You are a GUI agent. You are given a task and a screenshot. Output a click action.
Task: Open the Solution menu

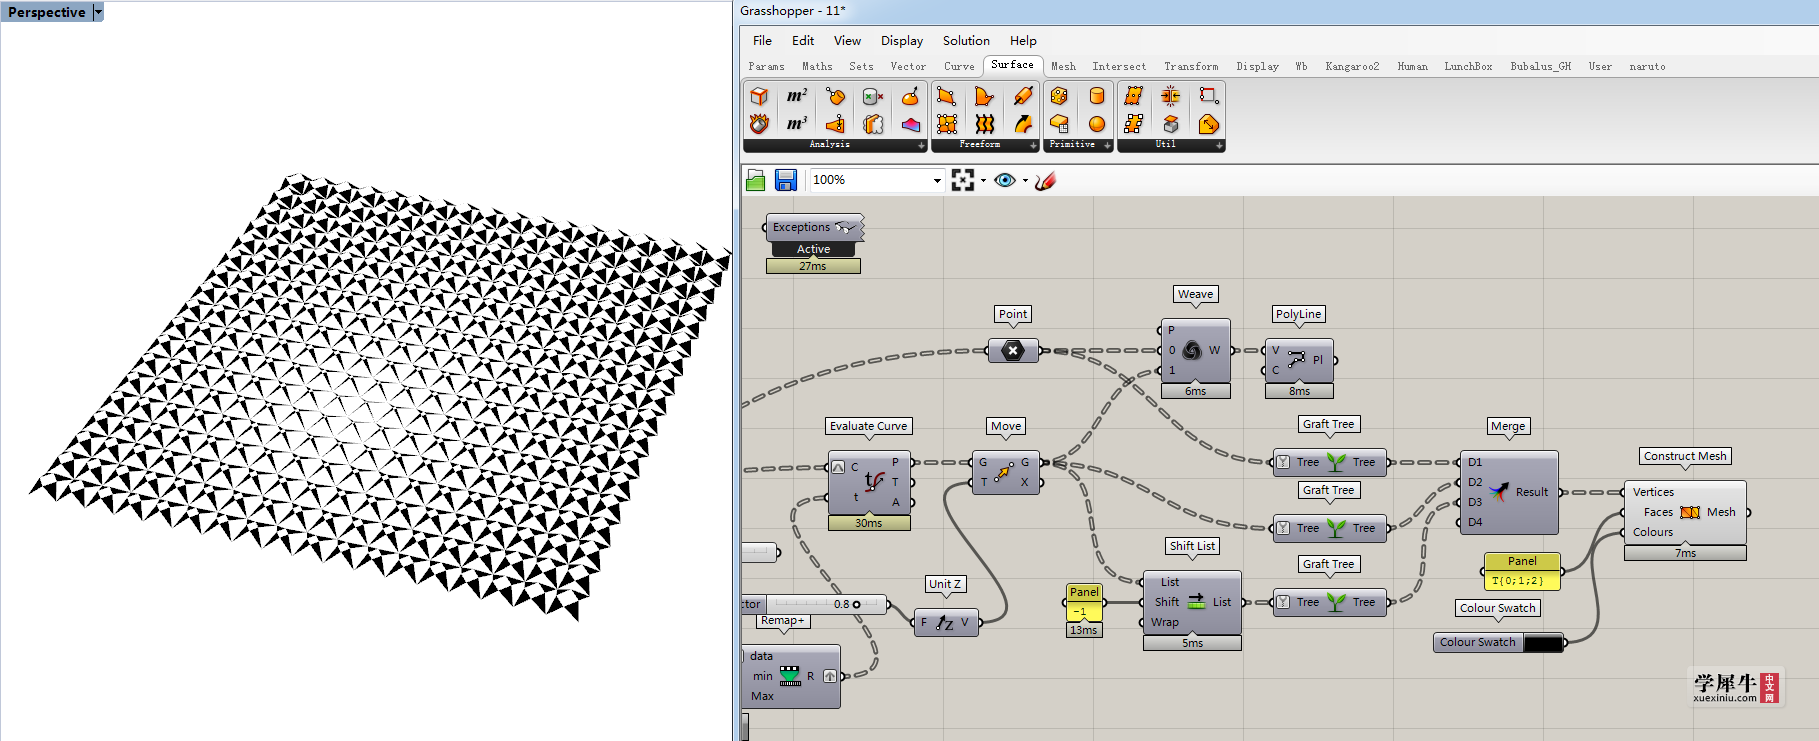click(966, 41)
